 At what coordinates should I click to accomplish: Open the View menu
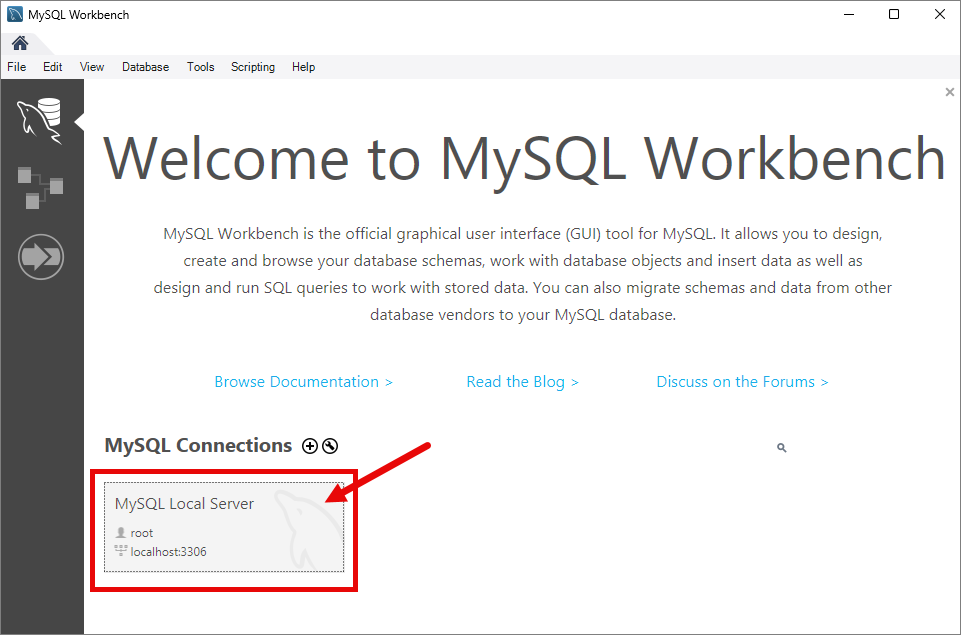91,67
